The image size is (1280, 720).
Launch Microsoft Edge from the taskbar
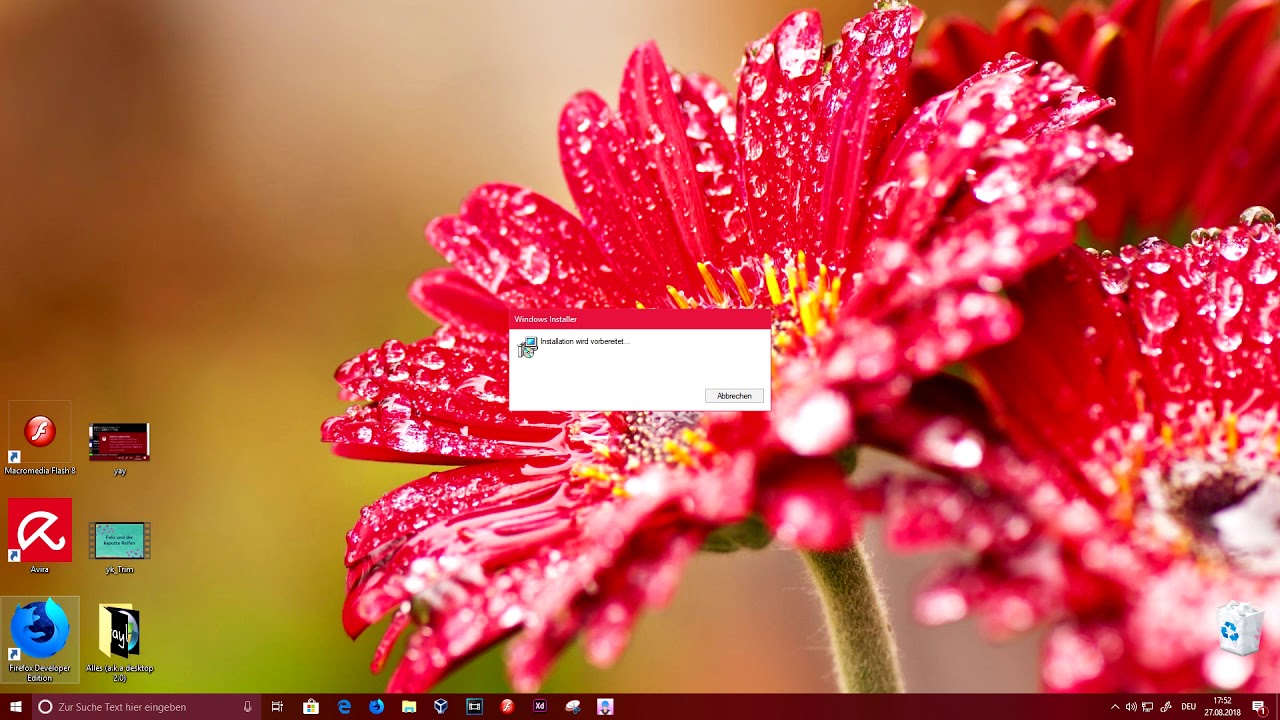pyautogui.click(x=344, y=707)
